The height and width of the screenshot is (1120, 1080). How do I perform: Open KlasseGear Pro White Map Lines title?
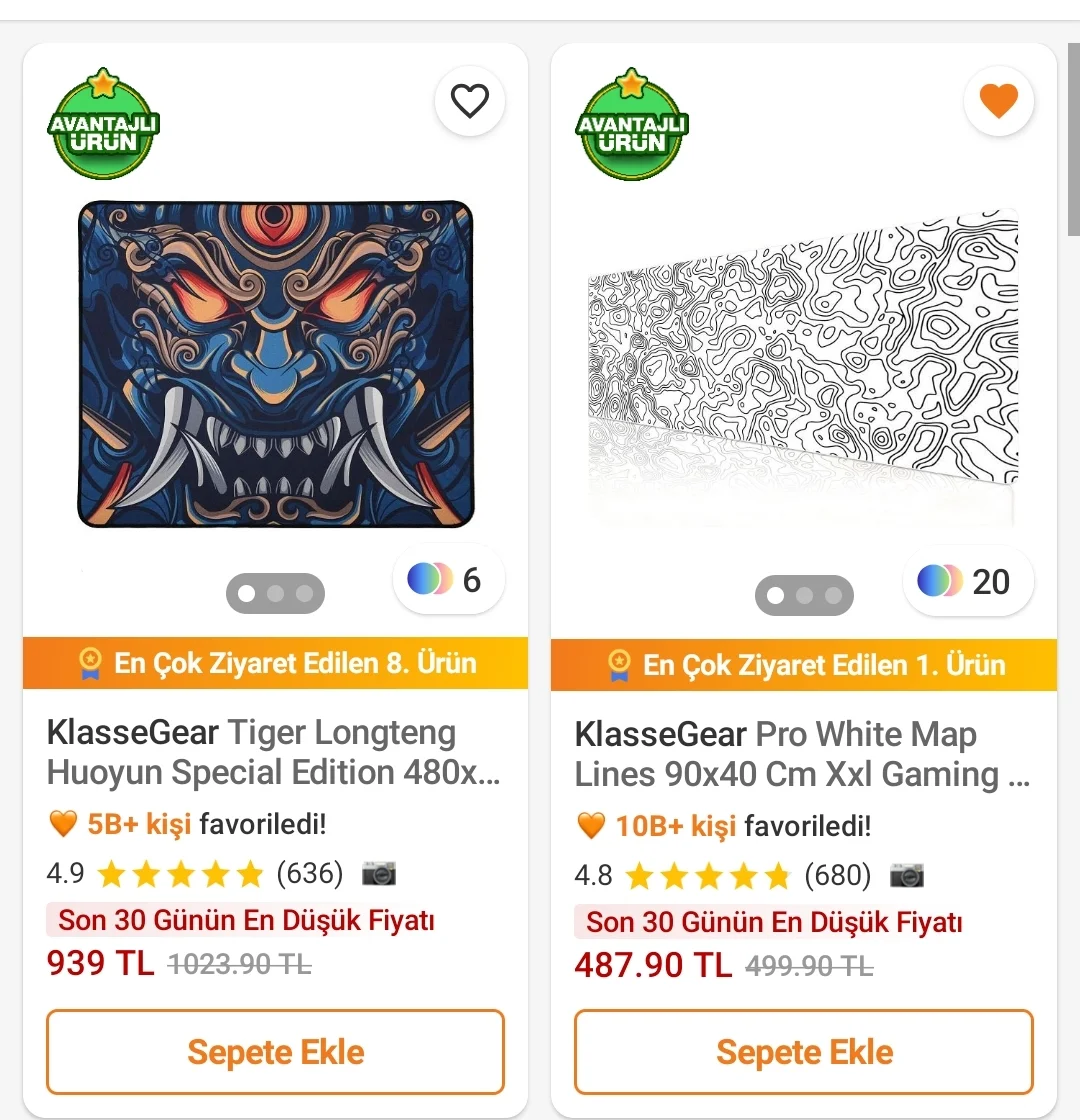(x=801, y=755)
